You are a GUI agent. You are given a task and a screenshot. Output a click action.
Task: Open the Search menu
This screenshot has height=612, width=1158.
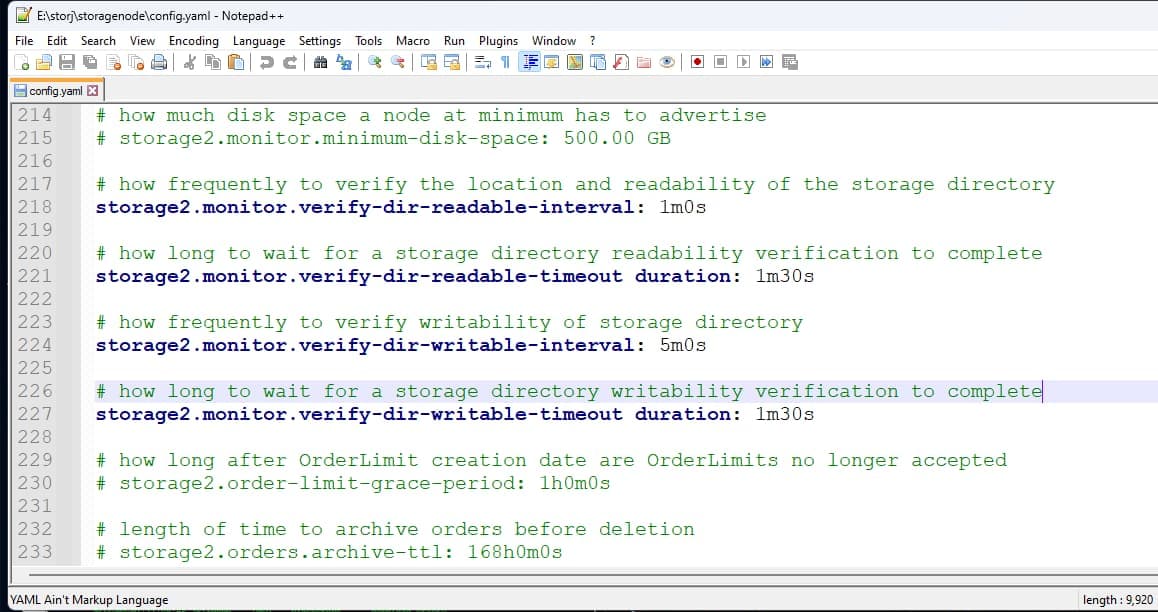(x=98, y=41)
